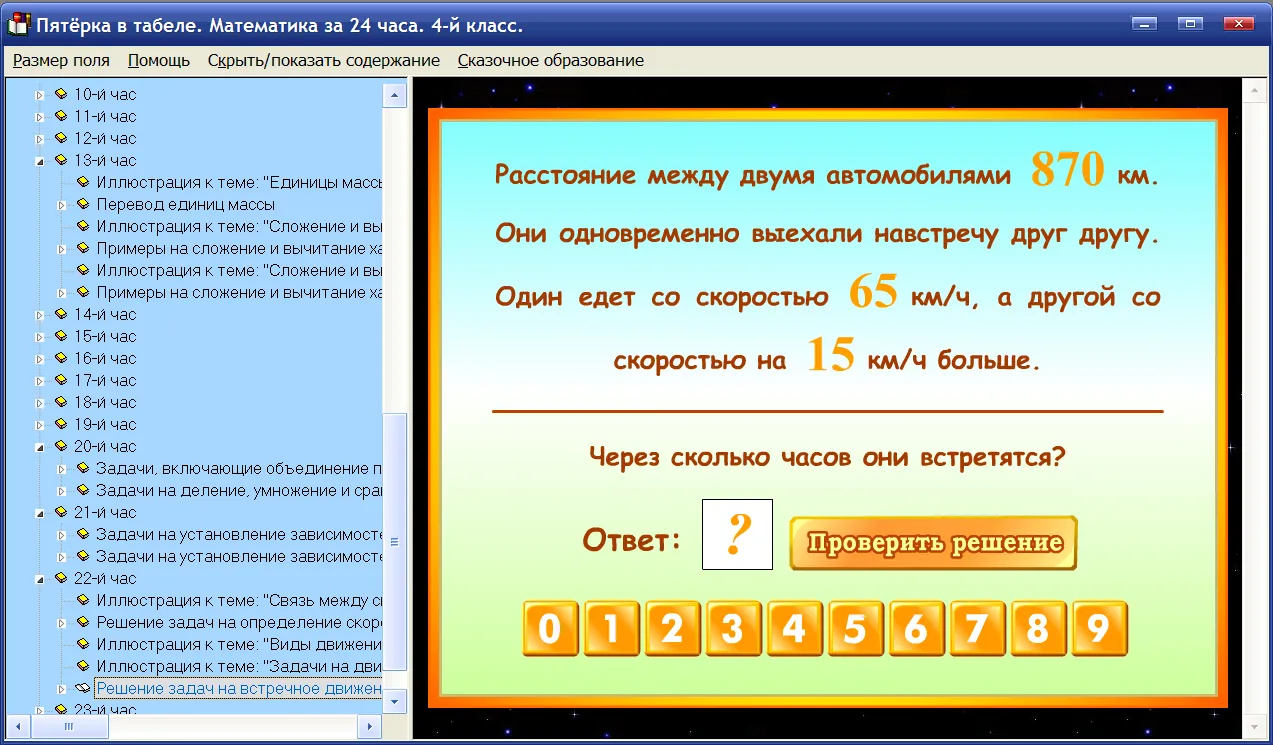1273x745 pixels.
Task: Select 19-й час in the tree
Action: click(x=105, y=424)
